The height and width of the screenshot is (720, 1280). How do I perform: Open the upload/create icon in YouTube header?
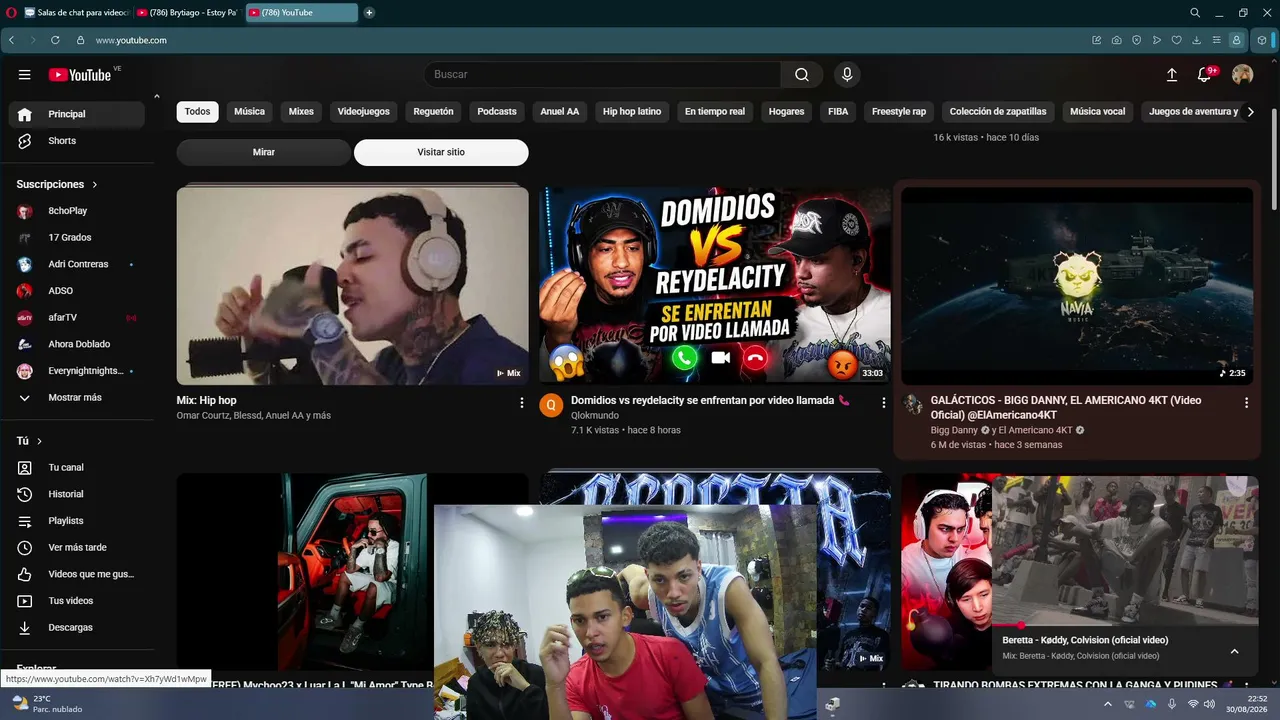pyautogui.click(x=1172, y=75)
